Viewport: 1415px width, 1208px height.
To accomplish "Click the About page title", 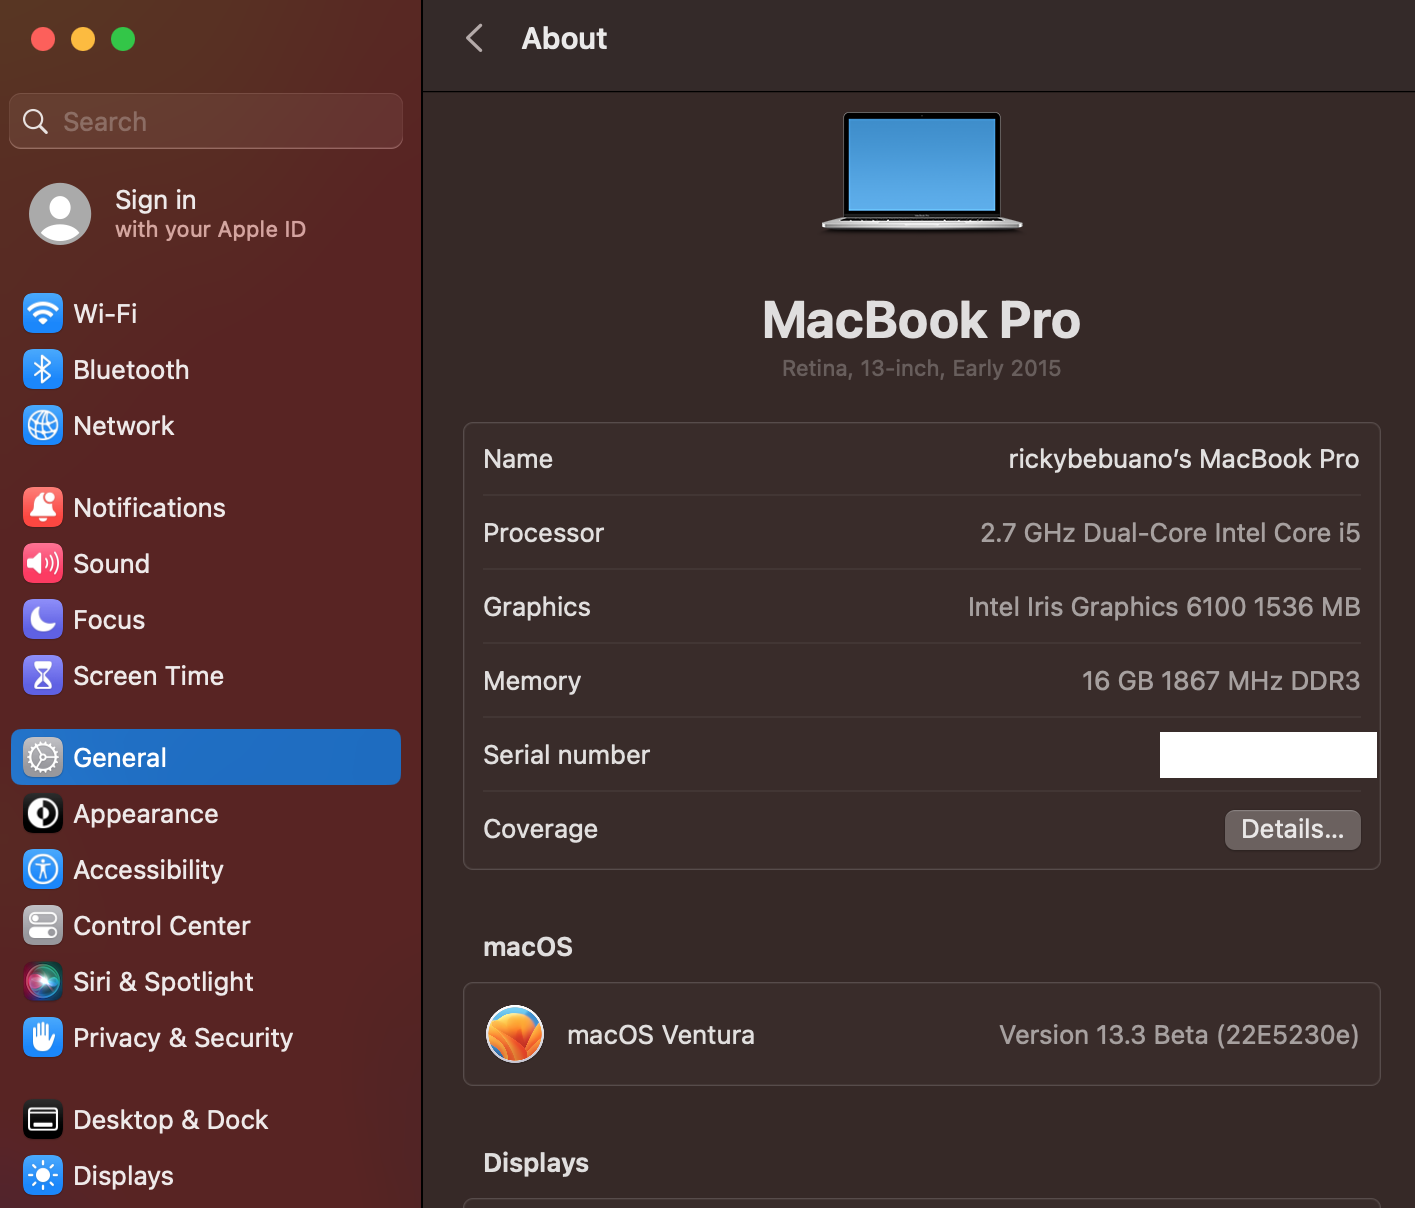I will tap(564, 39).
